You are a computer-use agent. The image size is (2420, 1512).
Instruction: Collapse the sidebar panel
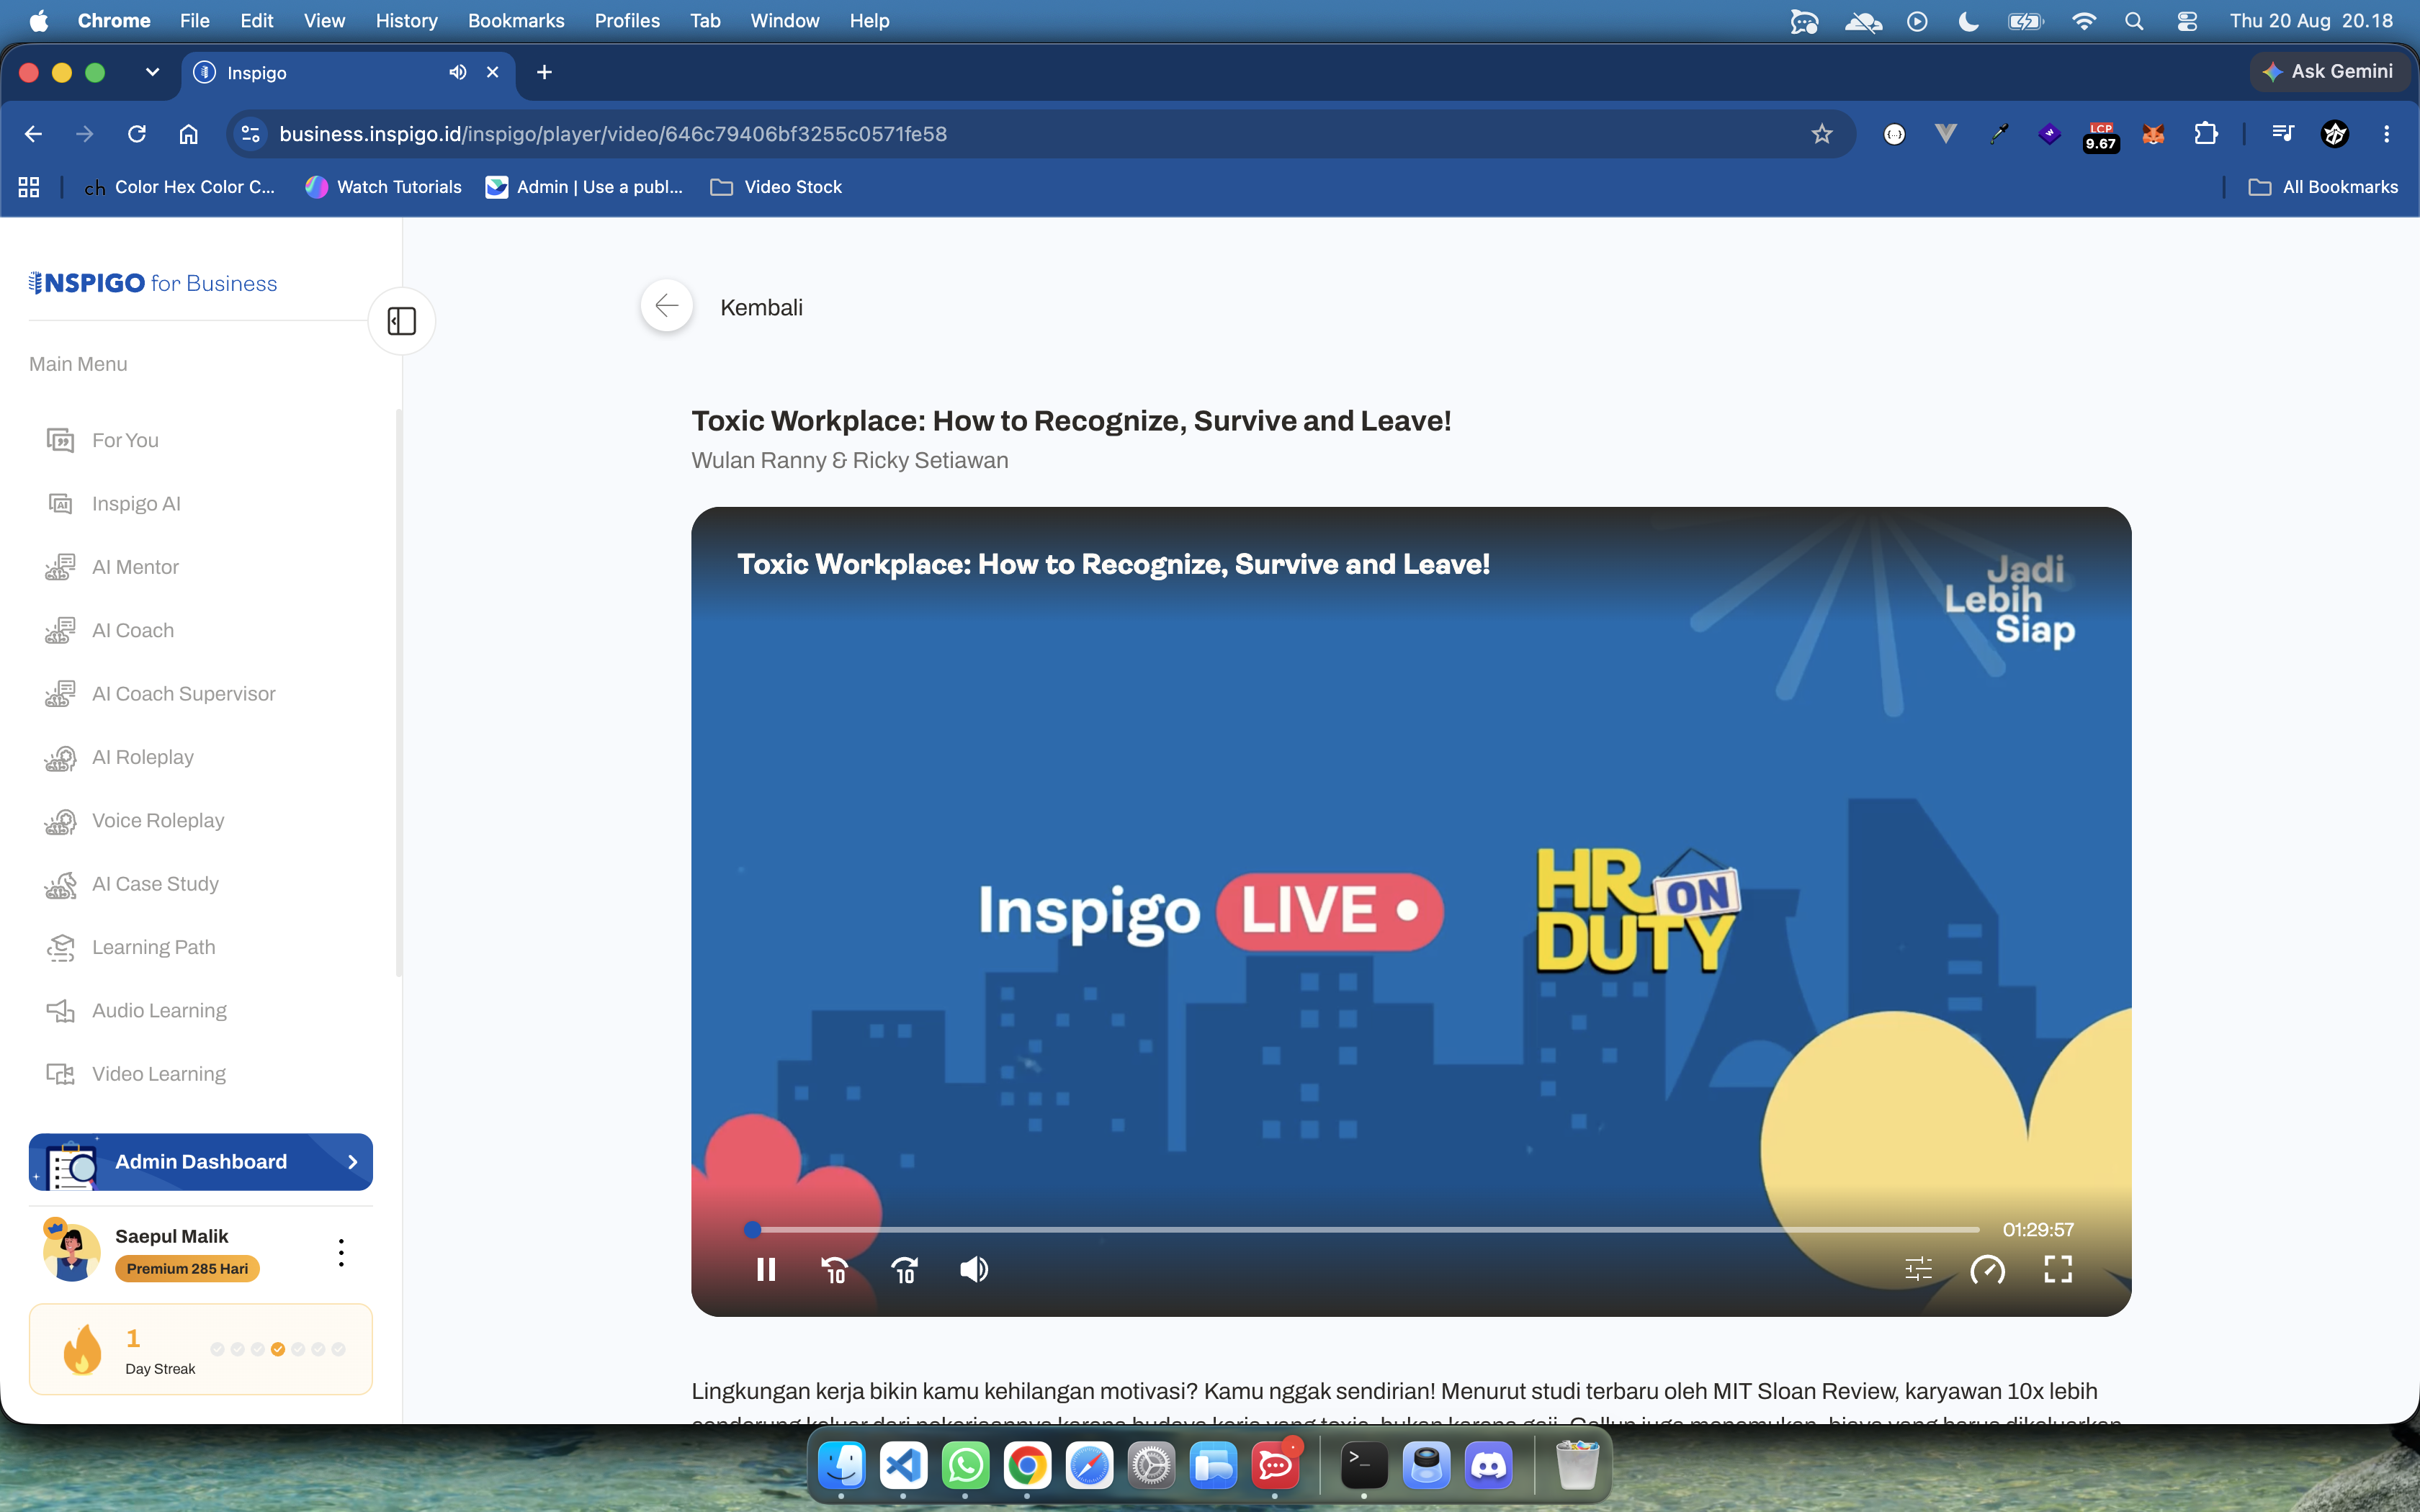coord(402,321)
